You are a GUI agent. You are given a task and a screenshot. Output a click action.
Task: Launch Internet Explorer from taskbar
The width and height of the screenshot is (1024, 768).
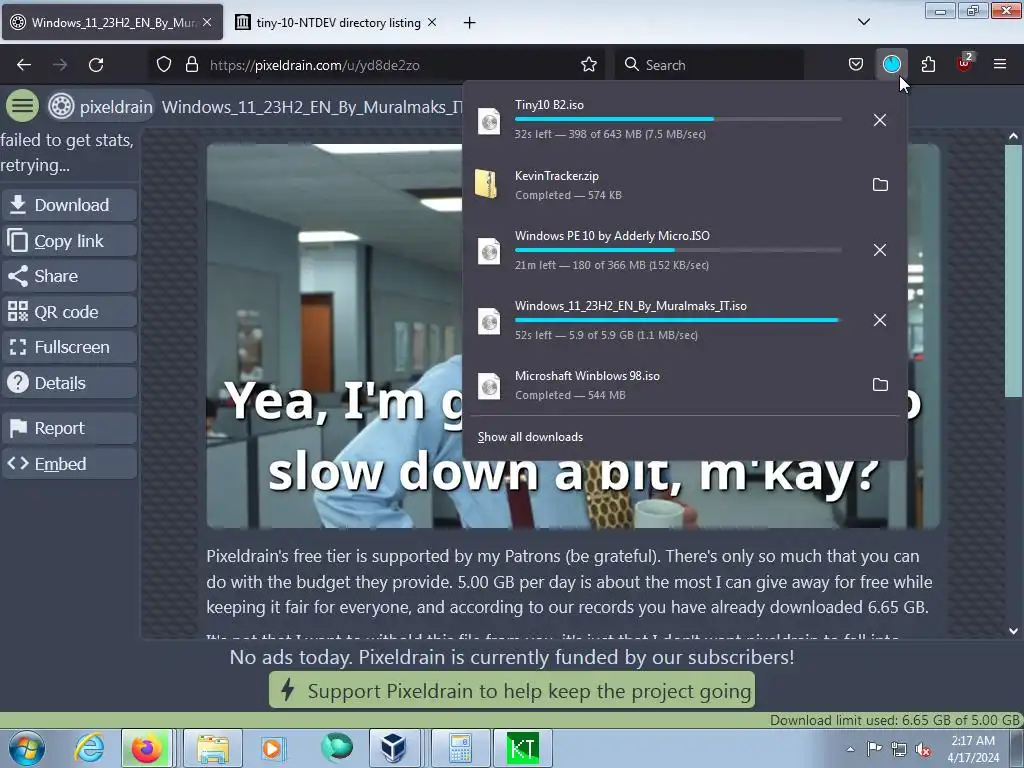(89, 748)
